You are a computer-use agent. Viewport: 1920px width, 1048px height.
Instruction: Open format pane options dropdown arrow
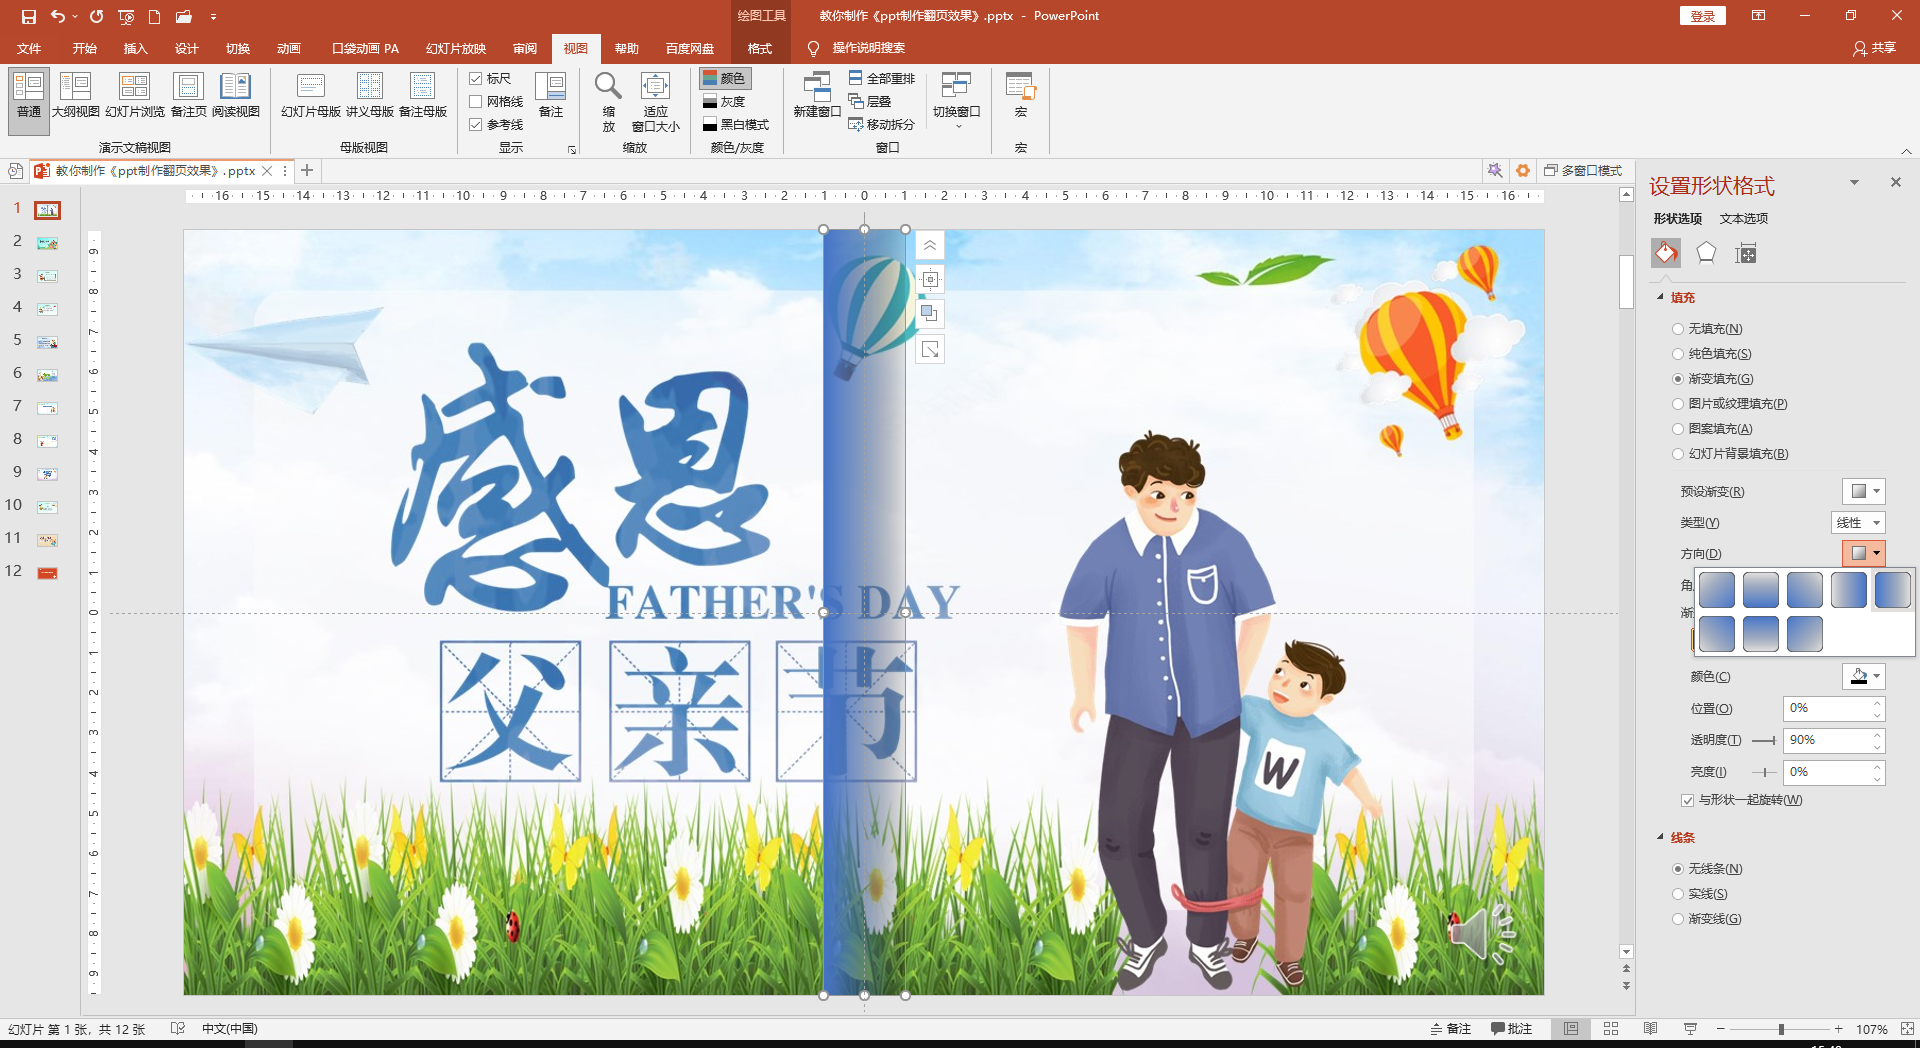pos(1854,182)
